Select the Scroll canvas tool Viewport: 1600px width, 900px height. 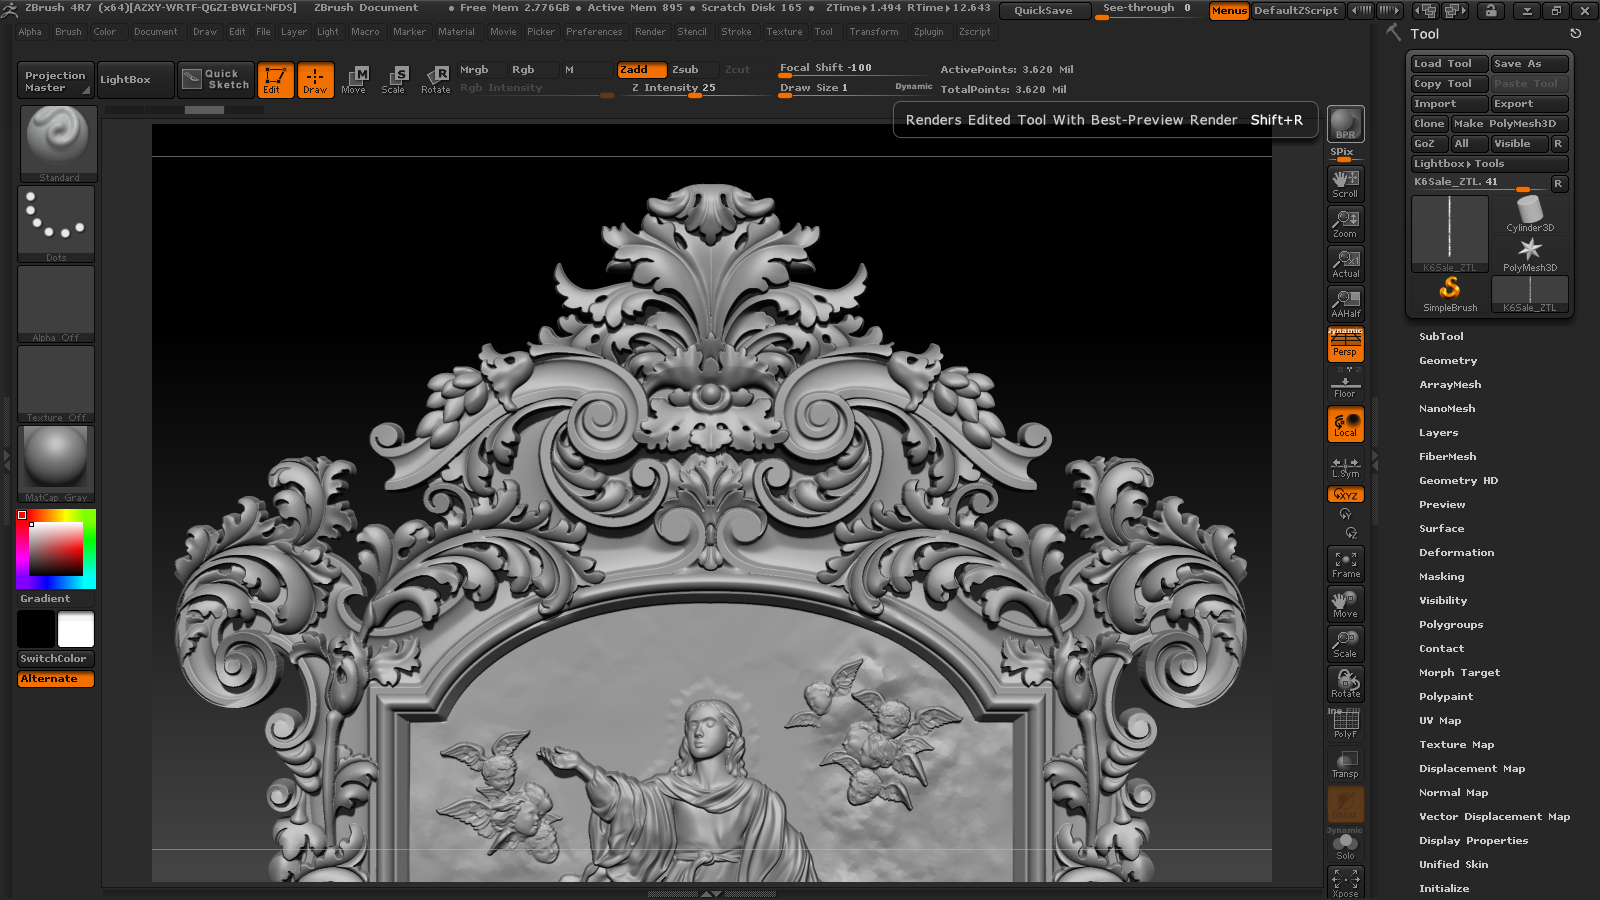pyautogui.click(x=1345, y=183)
